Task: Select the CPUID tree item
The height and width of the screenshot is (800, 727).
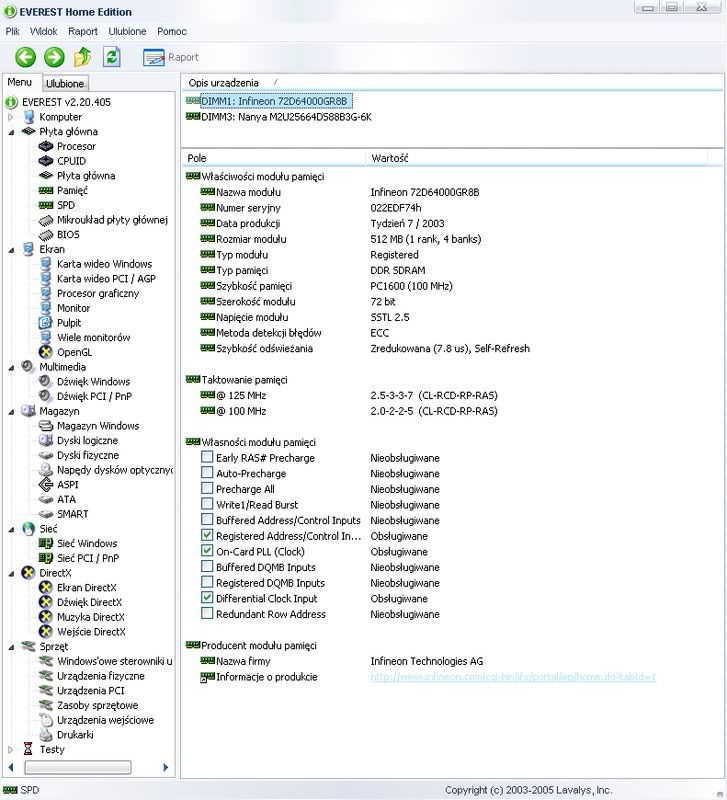Action: tap(71, 161)
